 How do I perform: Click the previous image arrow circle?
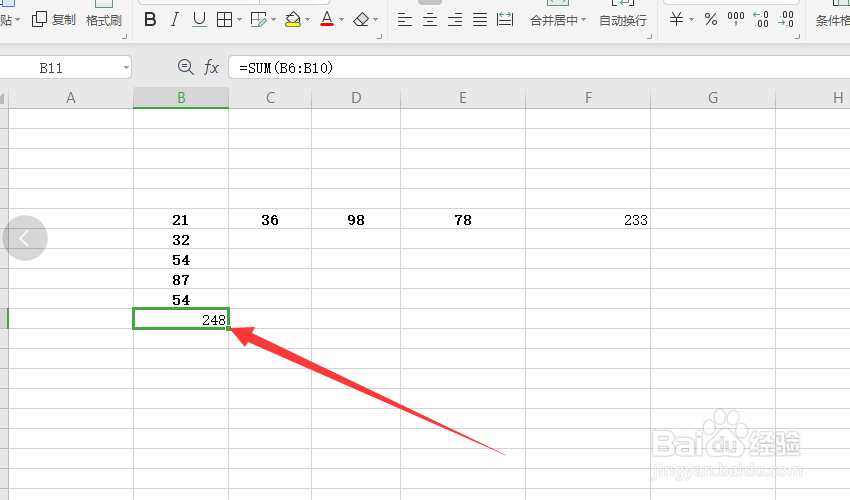pyautogui.click(x=24, y=238)
